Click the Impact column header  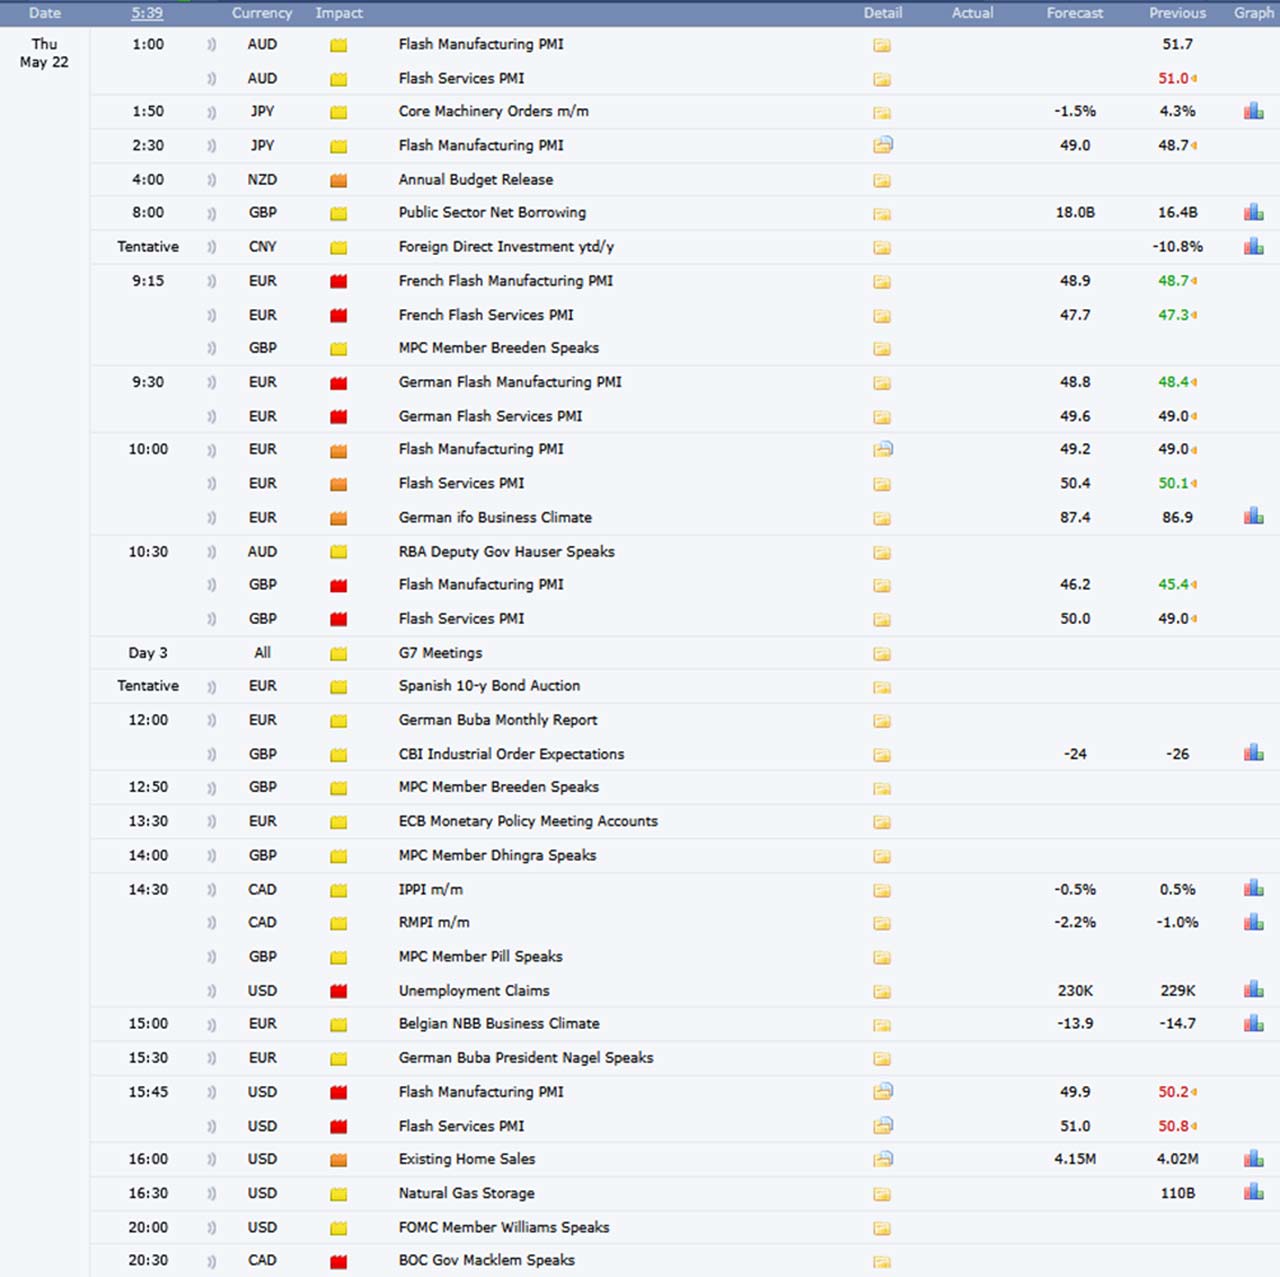pyautogui.click(x=339, y=13)
